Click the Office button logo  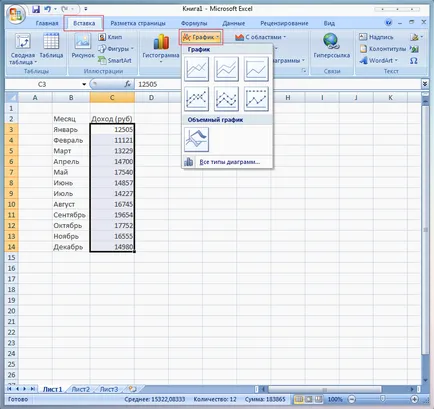click(16, 15)
